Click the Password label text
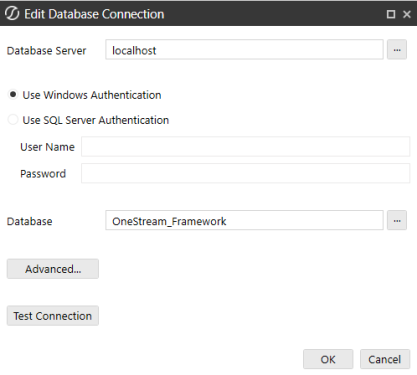Viewport: 417px width, 375px height. pyautogui.click(x=43, y=174)
